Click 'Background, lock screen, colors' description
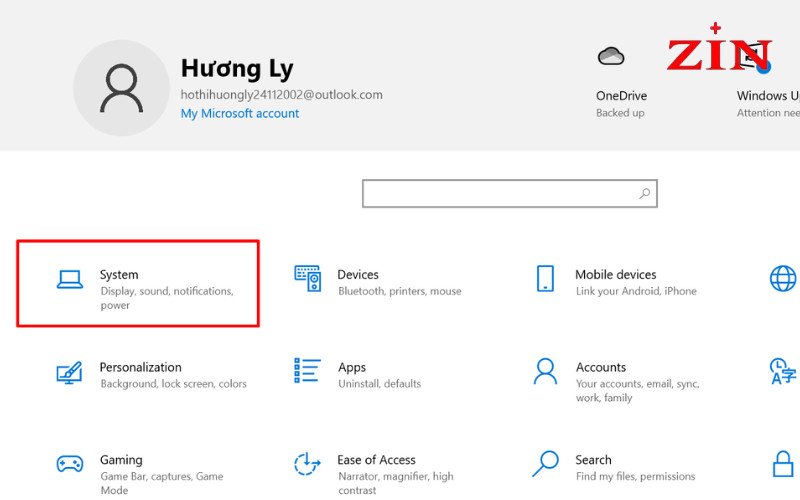This screenshot has width=800, height=500. (x=173, y=384)
